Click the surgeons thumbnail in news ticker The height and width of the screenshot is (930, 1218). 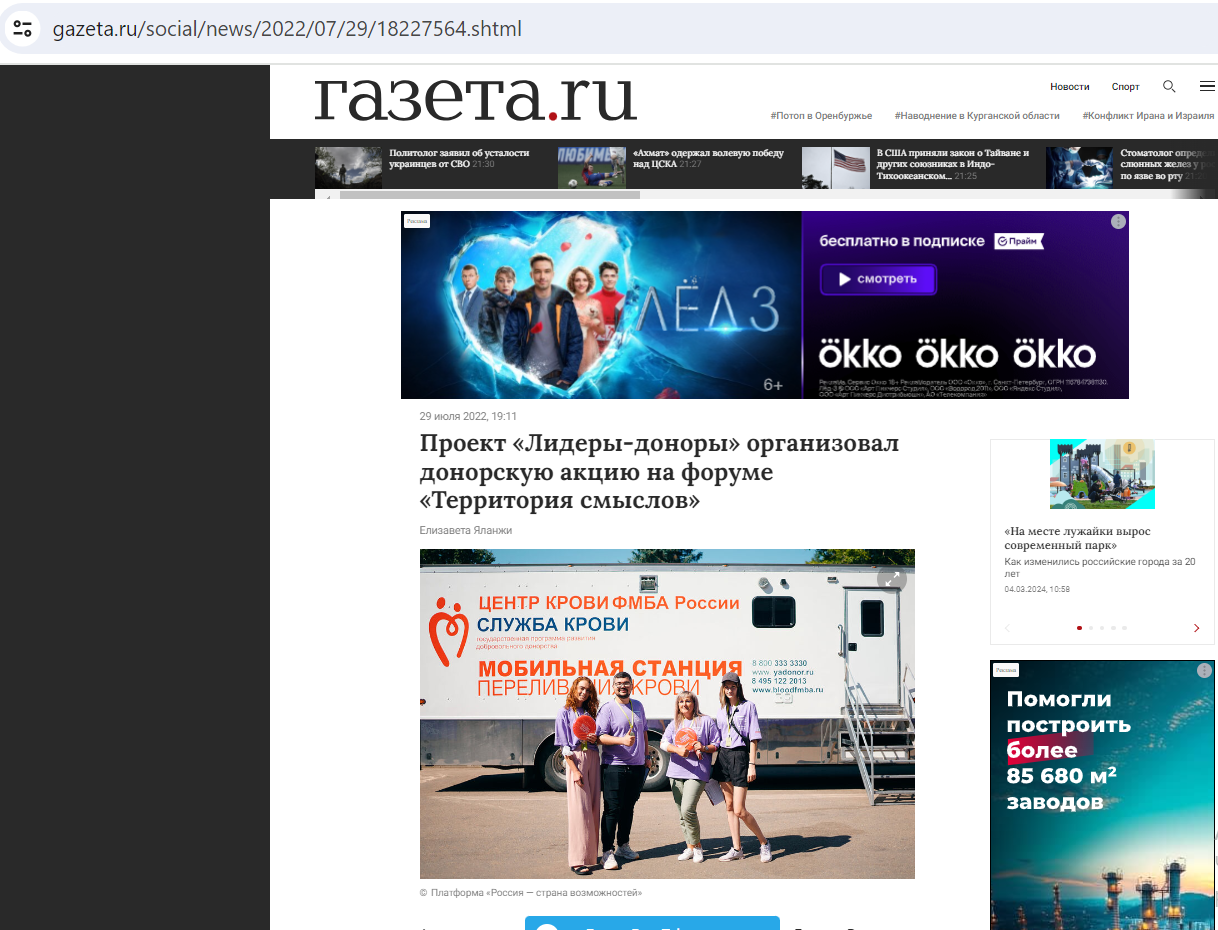(1079, 168)
